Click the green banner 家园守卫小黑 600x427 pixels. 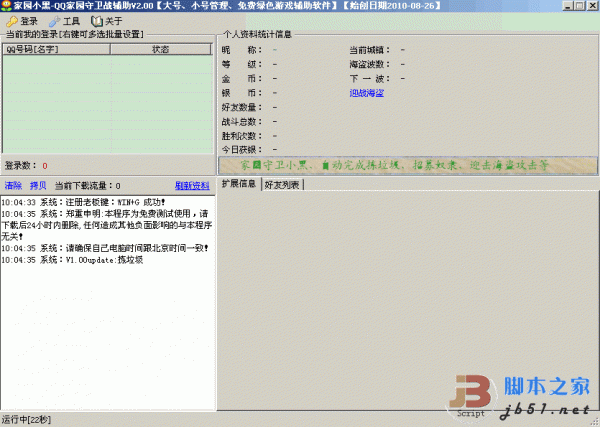[408, 165]
